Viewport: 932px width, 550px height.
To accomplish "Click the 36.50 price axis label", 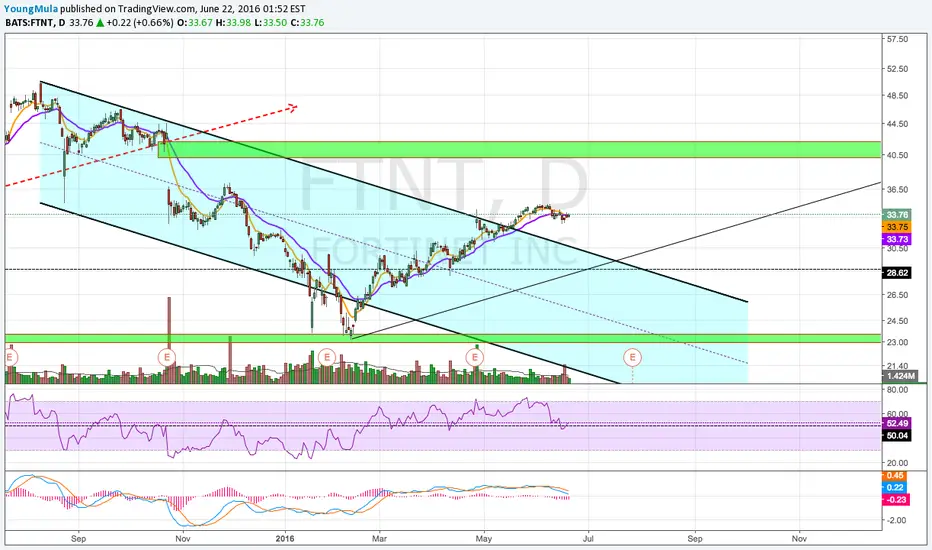I will pyautogui.click(x=897, y=190).
